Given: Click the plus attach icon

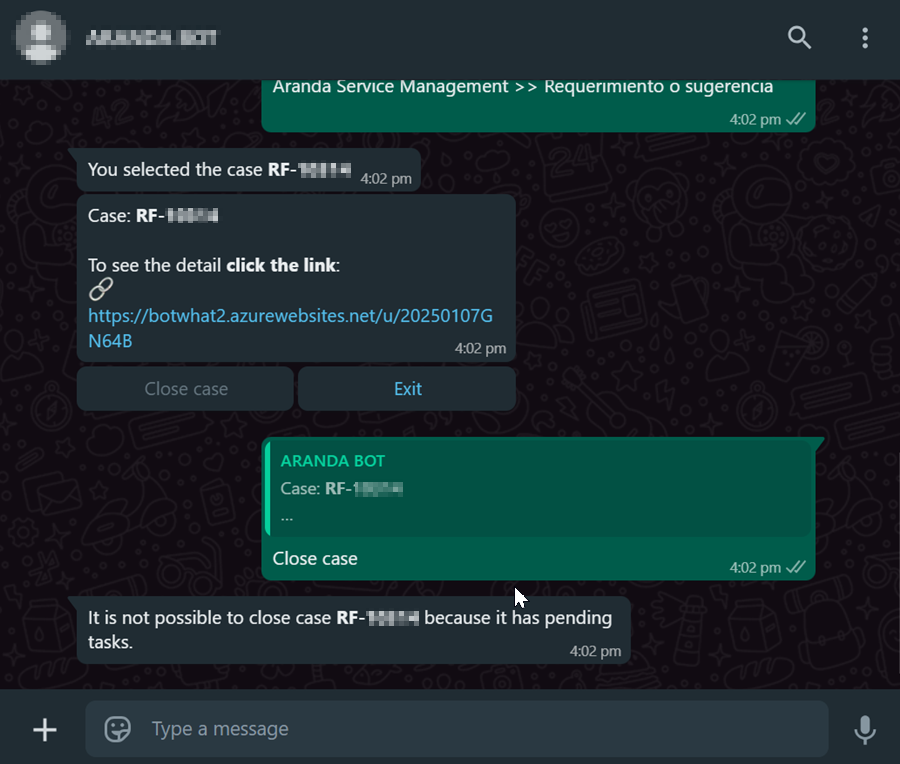Looking at the screenshot, I should (45, 730).
